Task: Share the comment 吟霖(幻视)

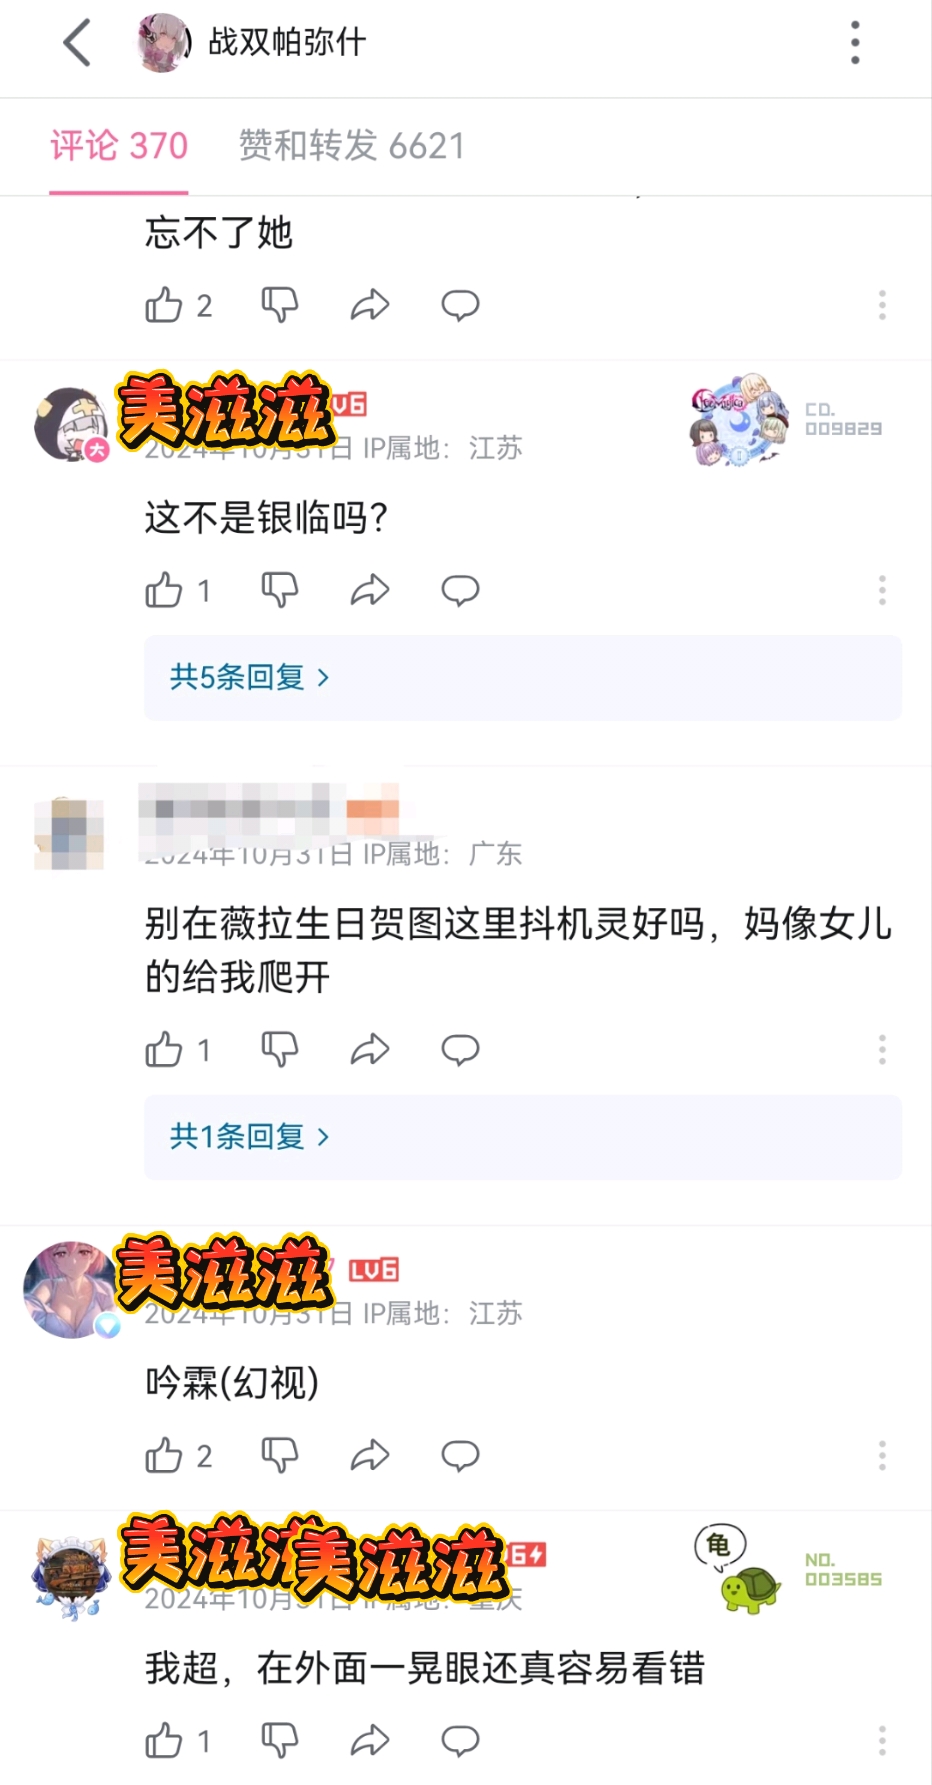Action: 370,1456
